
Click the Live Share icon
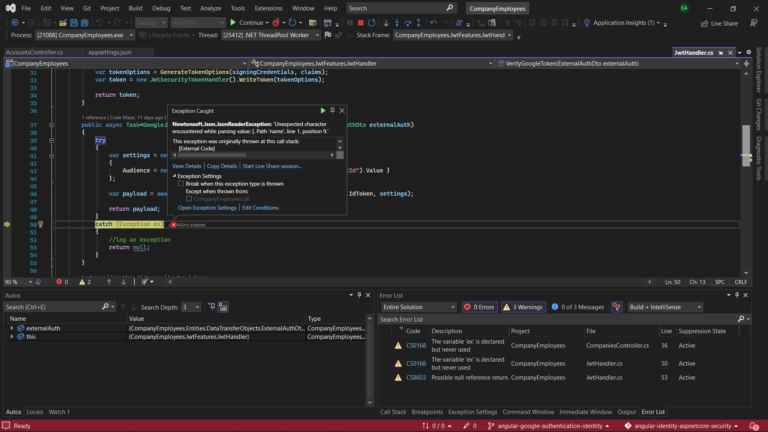[x=703, y=22]
